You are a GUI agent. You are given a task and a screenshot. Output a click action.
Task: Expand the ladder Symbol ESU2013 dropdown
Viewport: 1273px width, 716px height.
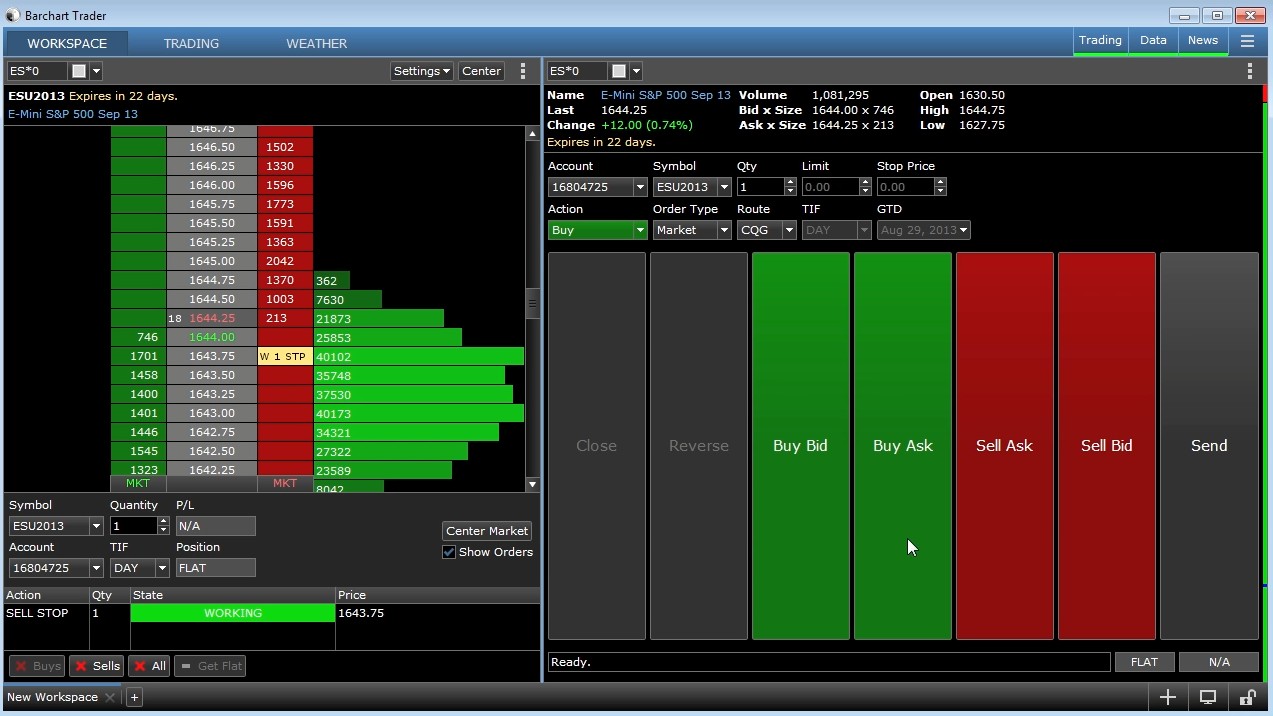[96, 526]
